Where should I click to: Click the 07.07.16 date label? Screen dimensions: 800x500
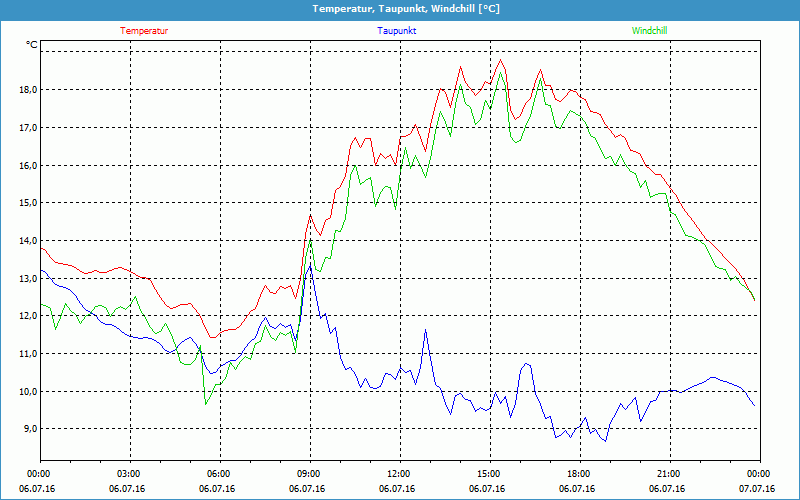[x=757, y=489]
